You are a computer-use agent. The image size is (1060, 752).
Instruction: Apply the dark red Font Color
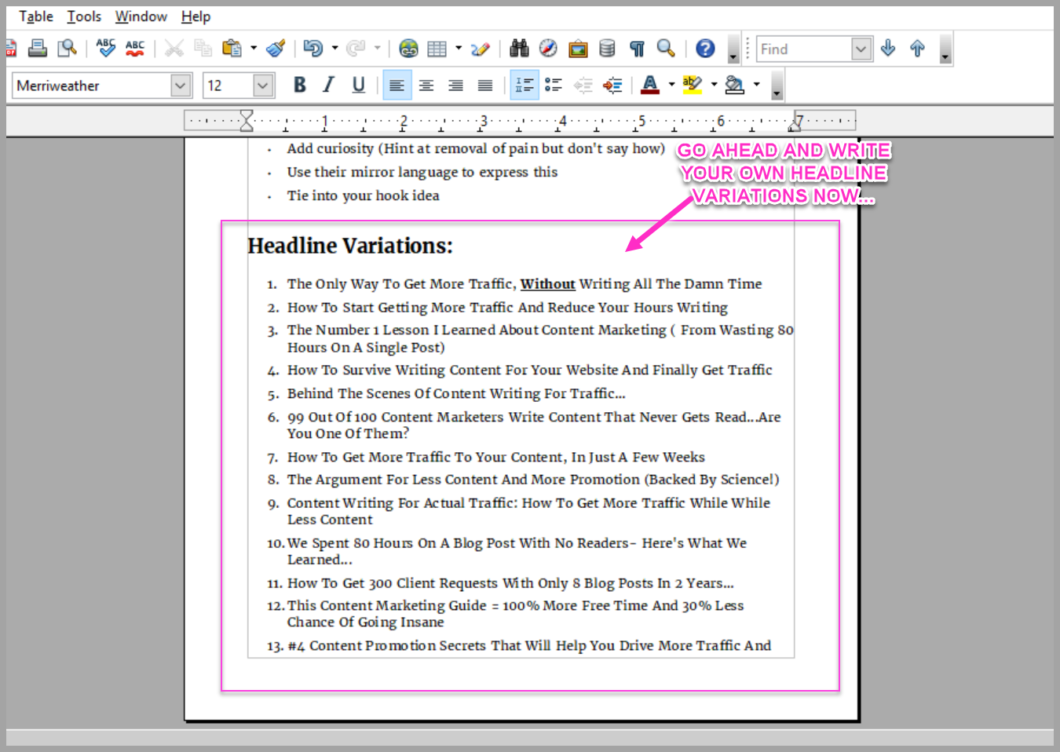coord(650,85)
